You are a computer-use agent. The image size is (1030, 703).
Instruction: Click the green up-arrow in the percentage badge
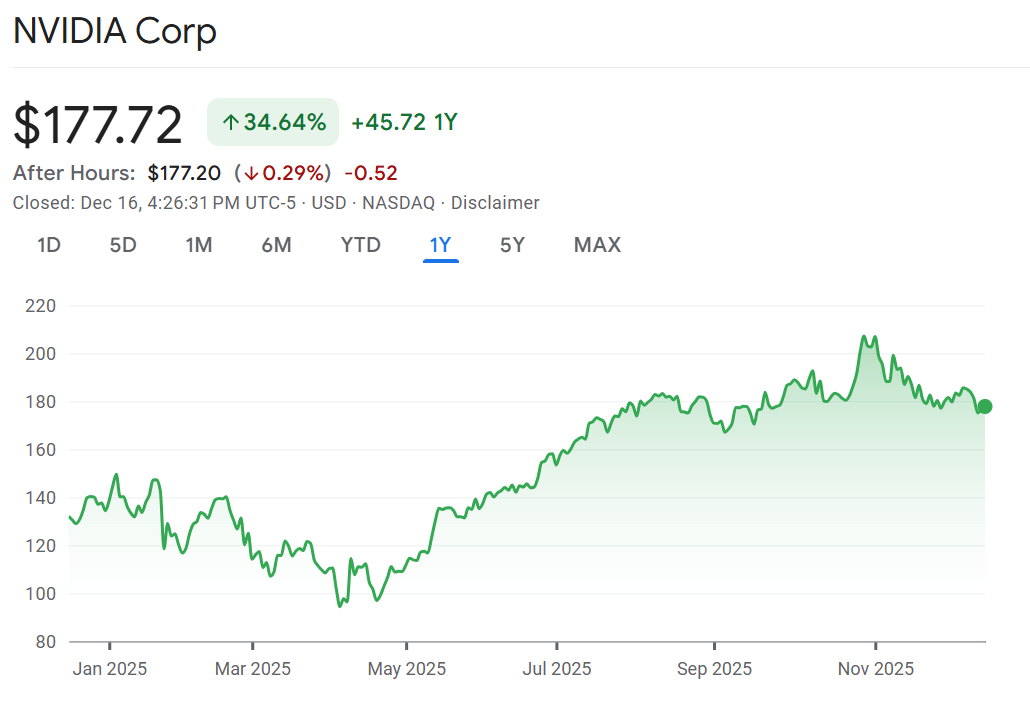click(230, 123)
